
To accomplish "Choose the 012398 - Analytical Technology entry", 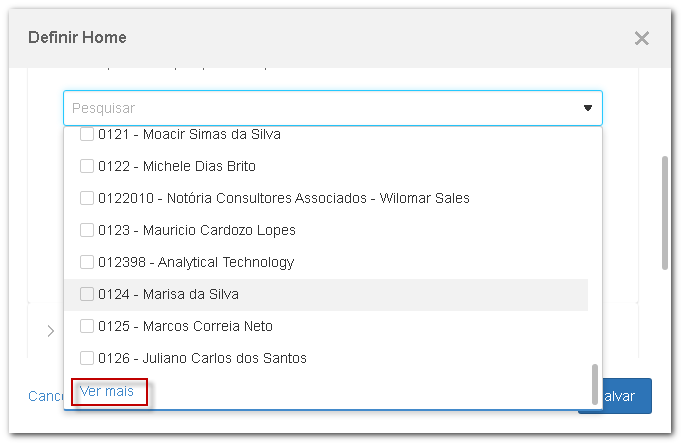I will coord(196,262).
